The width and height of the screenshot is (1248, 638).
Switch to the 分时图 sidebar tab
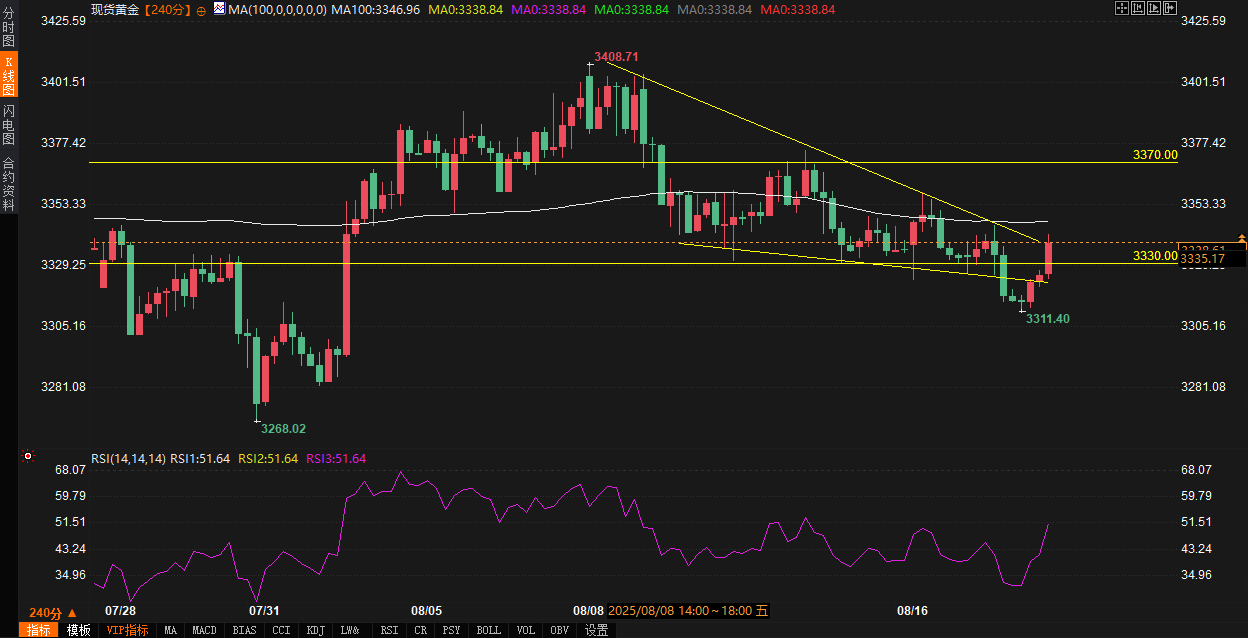(9, 27)
